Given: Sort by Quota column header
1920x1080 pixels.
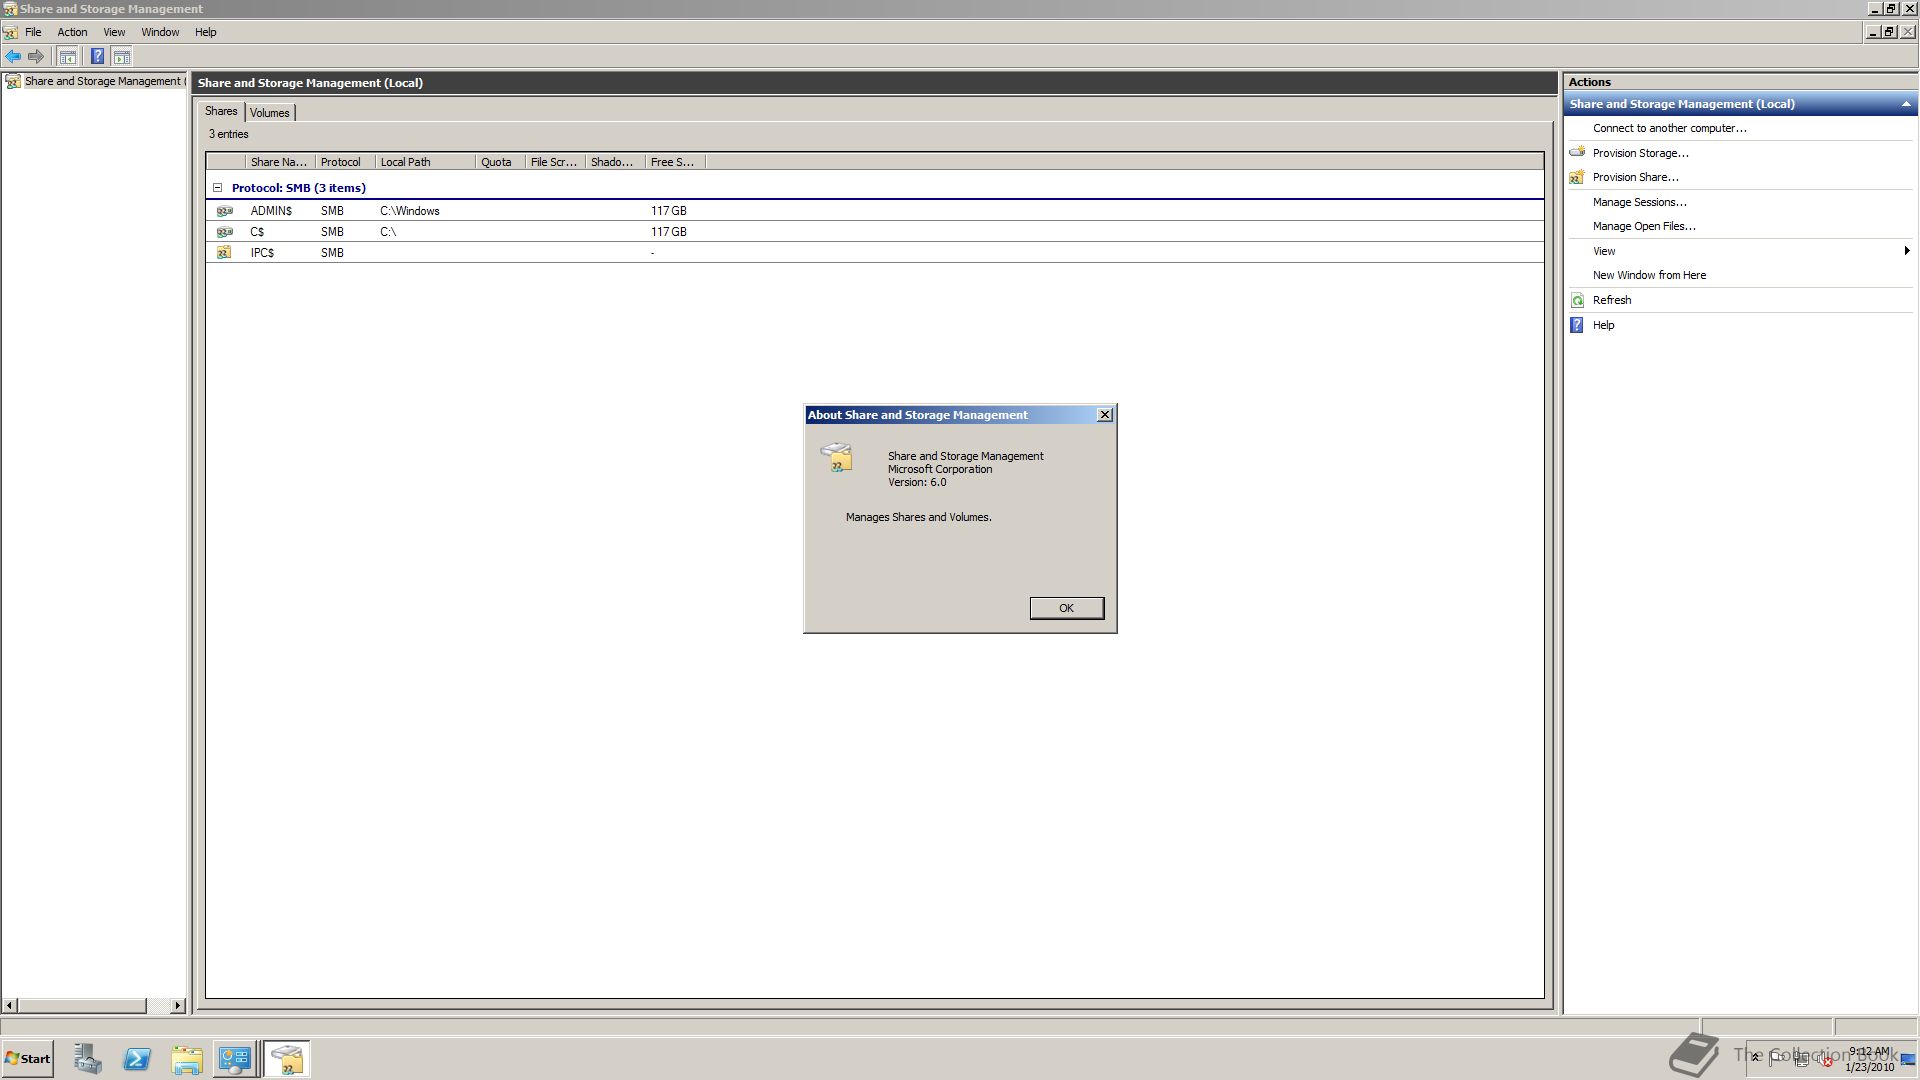Looking at the screenshot, I should coord(500,162).
